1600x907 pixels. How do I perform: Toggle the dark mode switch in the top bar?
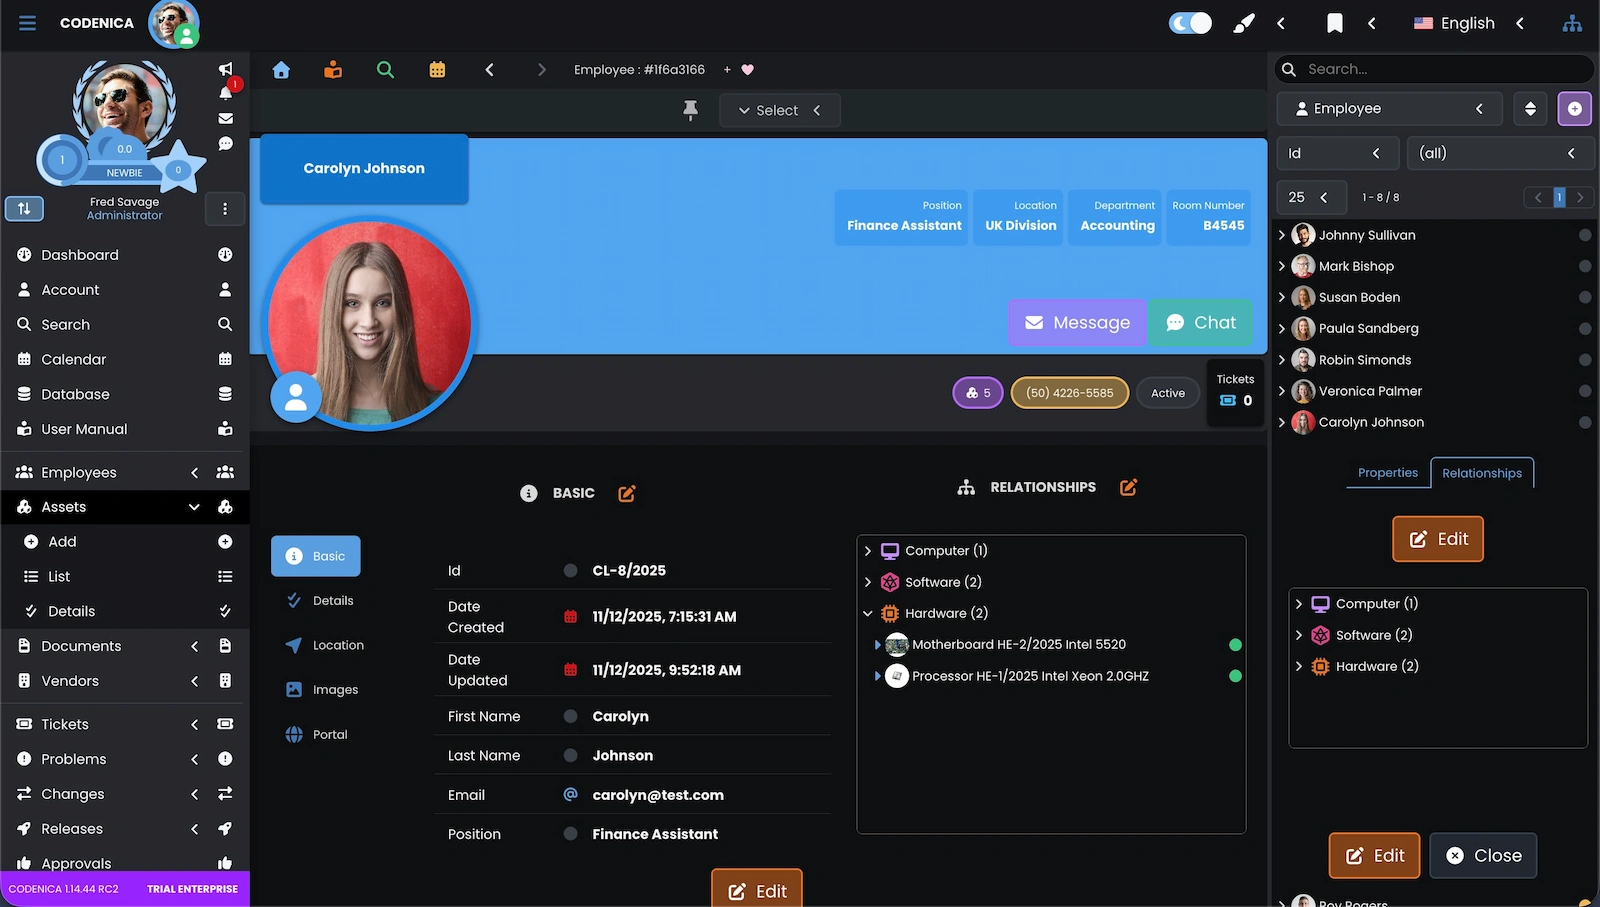pos(1190,23)
